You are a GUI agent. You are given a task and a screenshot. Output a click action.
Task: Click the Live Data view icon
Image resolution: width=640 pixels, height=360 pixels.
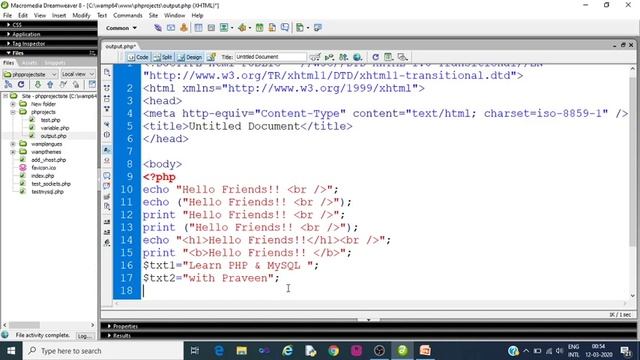(x=211, y=57)
